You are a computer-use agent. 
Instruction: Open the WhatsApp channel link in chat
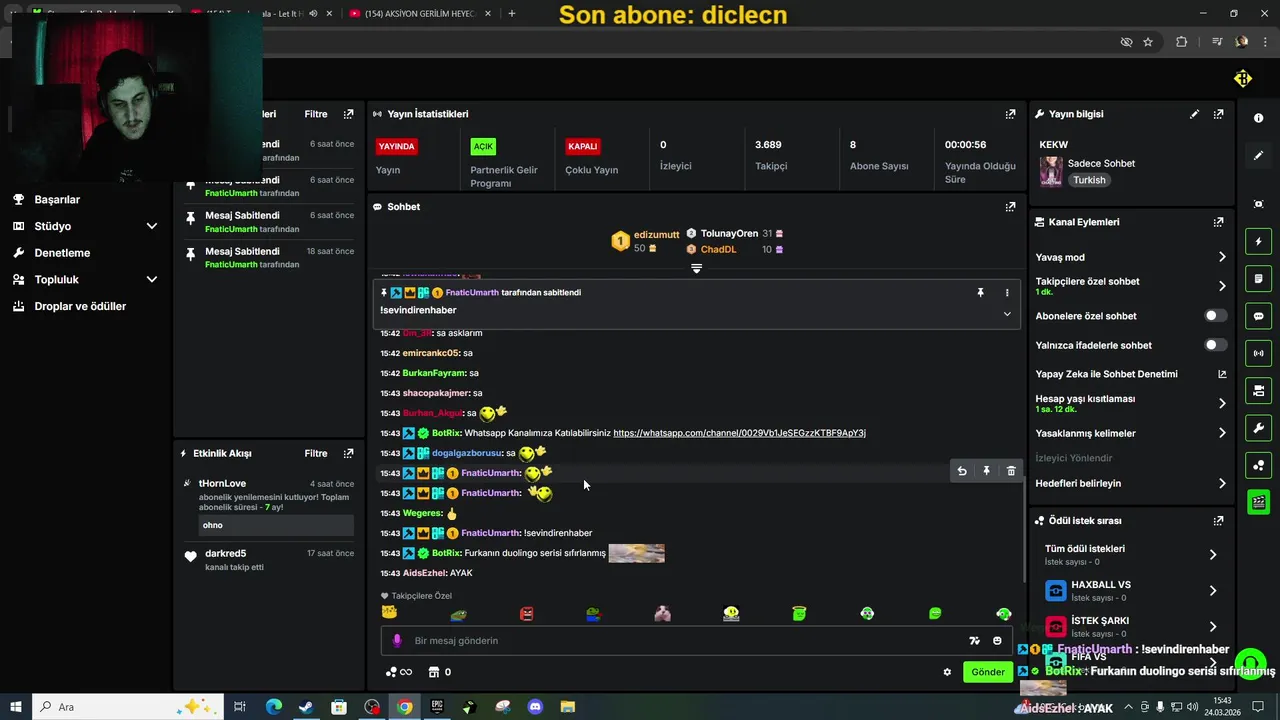click(x=739, y=433)
